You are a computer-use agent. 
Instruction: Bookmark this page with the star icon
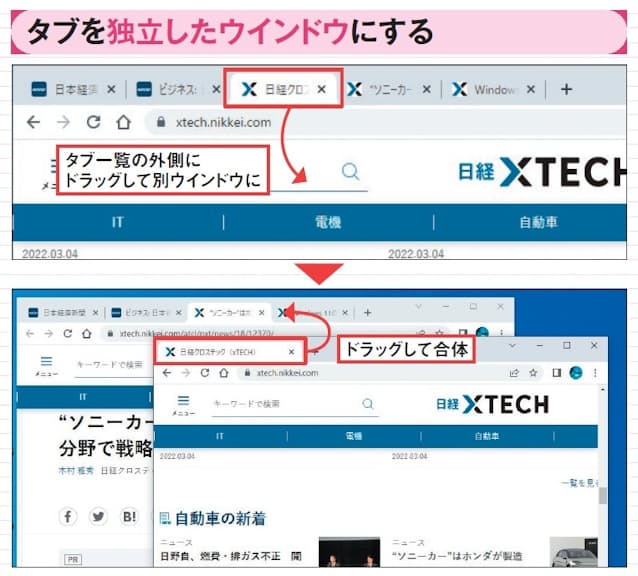click(533, 373)
